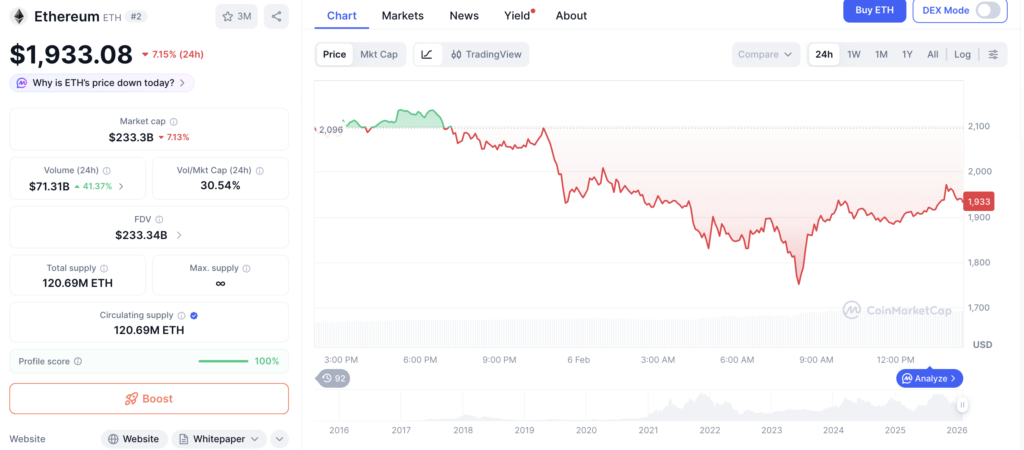Open "Why is ETH's price down today?"
1024x450 pixels.
pyautogui.click(x=102, y=83)
